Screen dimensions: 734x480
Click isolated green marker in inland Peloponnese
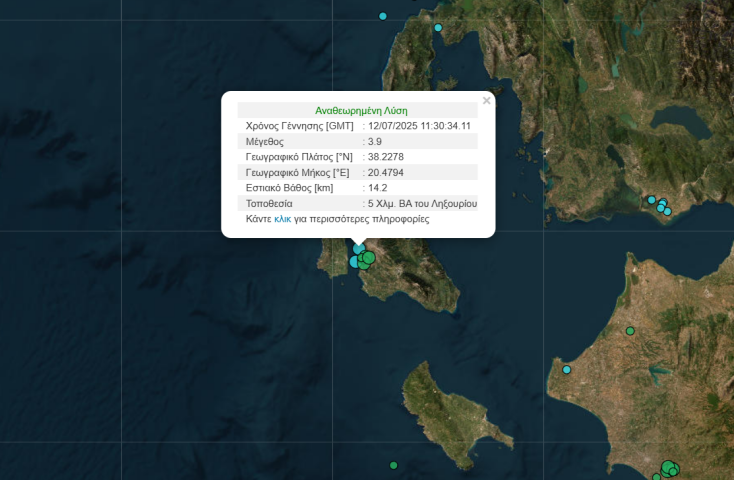tap(630, 331)
